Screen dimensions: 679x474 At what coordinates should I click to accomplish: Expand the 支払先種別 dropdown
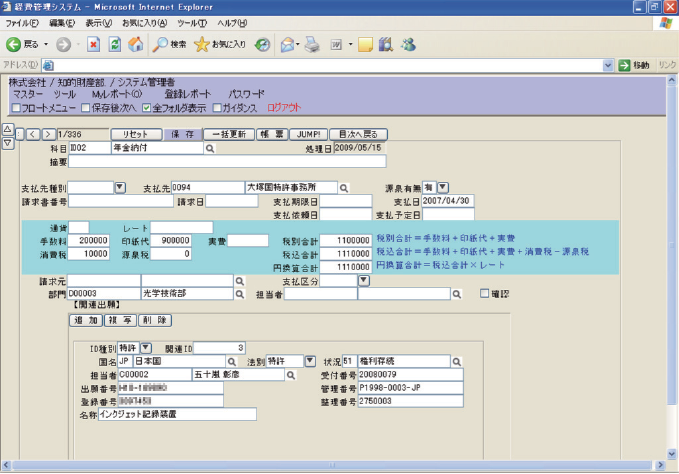tap(120, 187)
